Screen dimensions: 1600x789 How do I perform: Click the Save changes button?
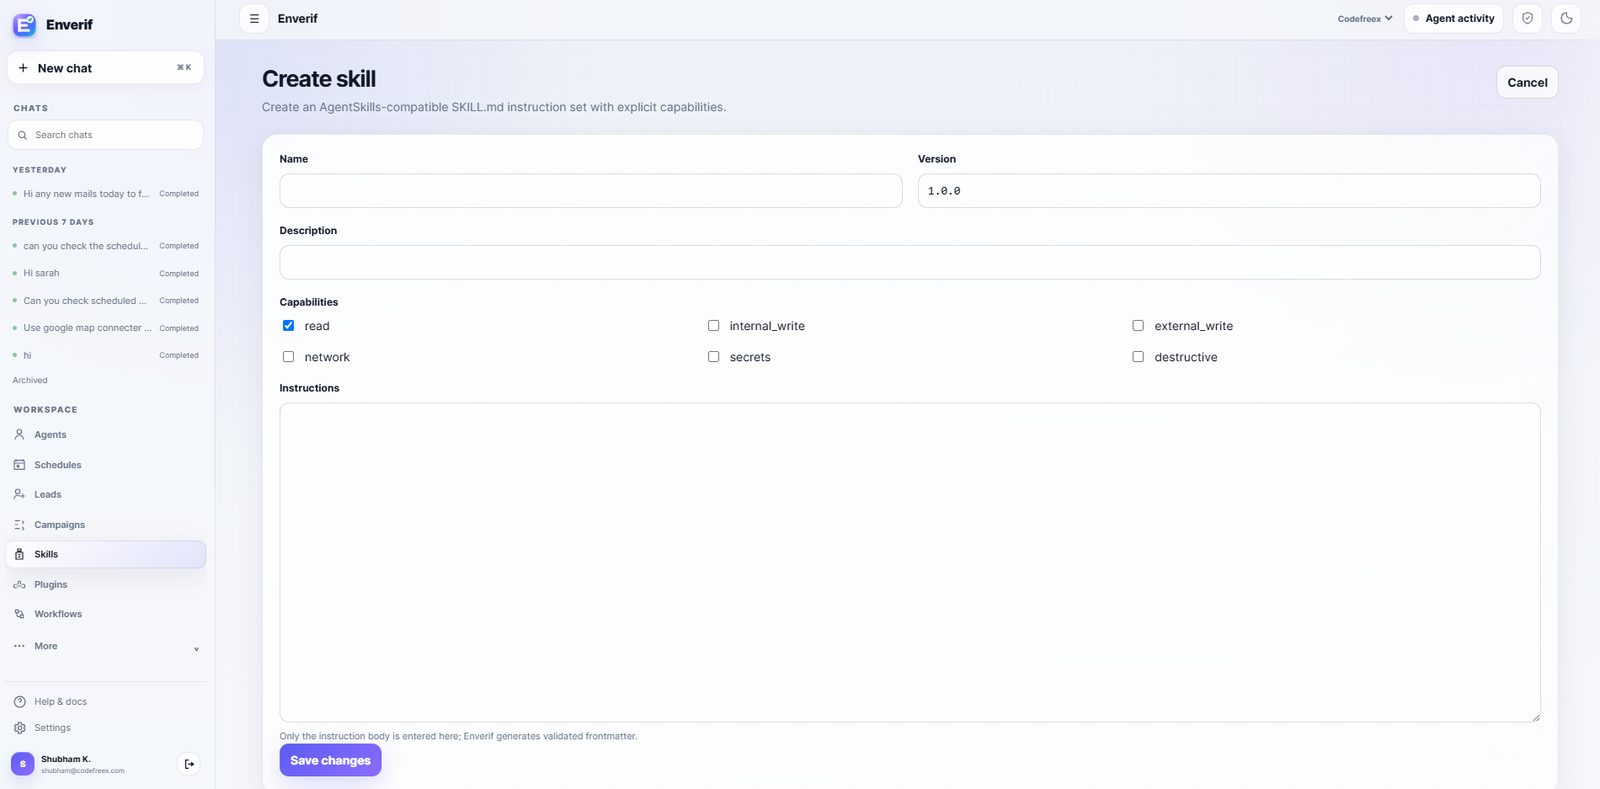[x=330, y=760]
